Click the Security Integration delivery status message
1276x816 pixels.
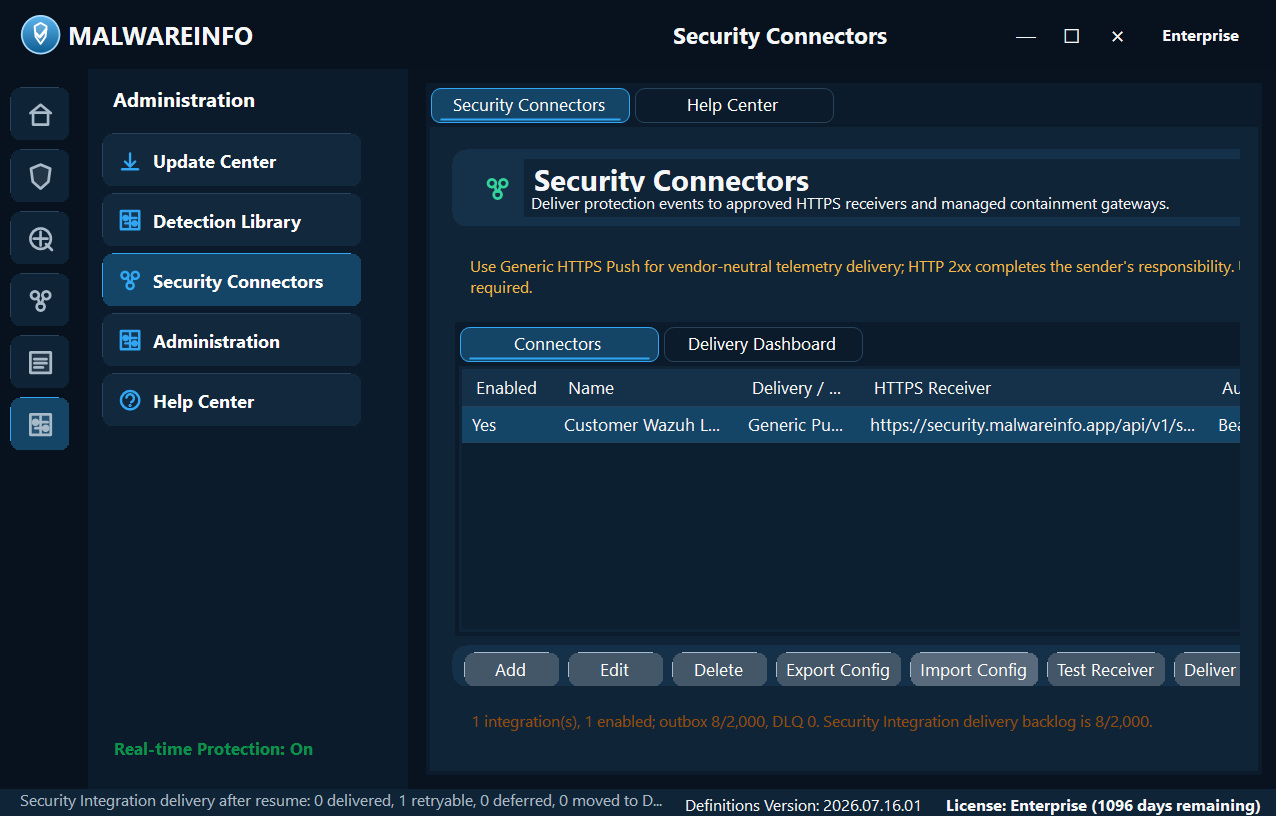341,801
